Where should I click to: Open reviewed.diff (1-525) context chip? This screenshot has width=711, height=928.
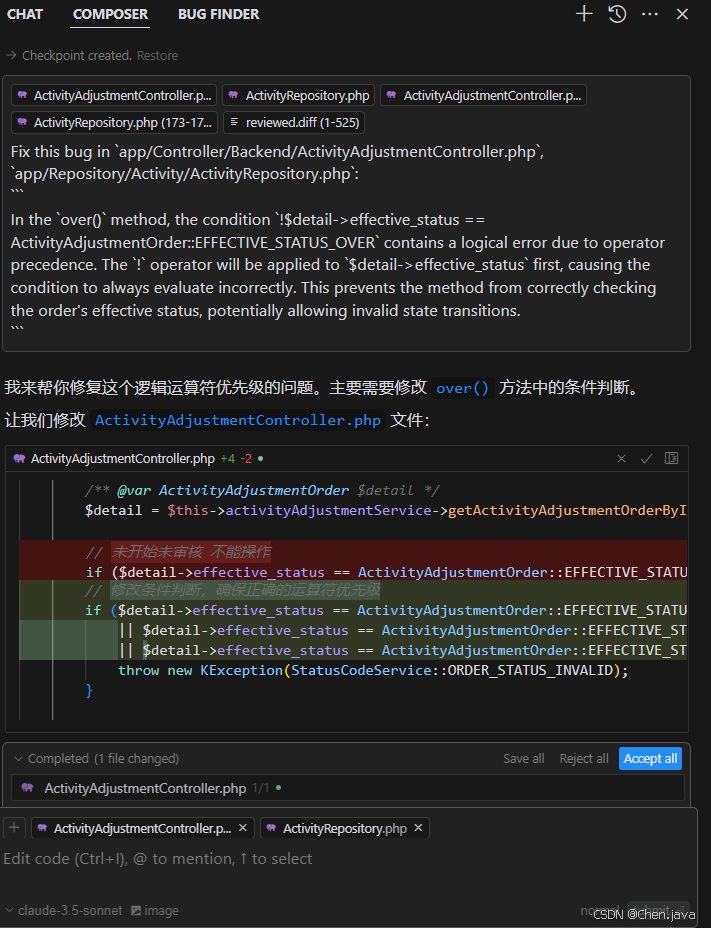point(294,123)
